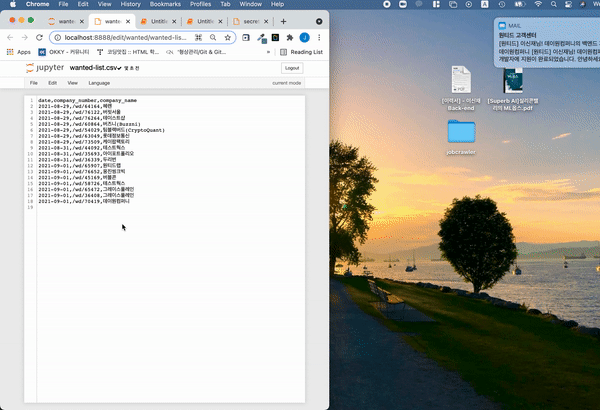Open the Apple menu

(x=13, y=4)
